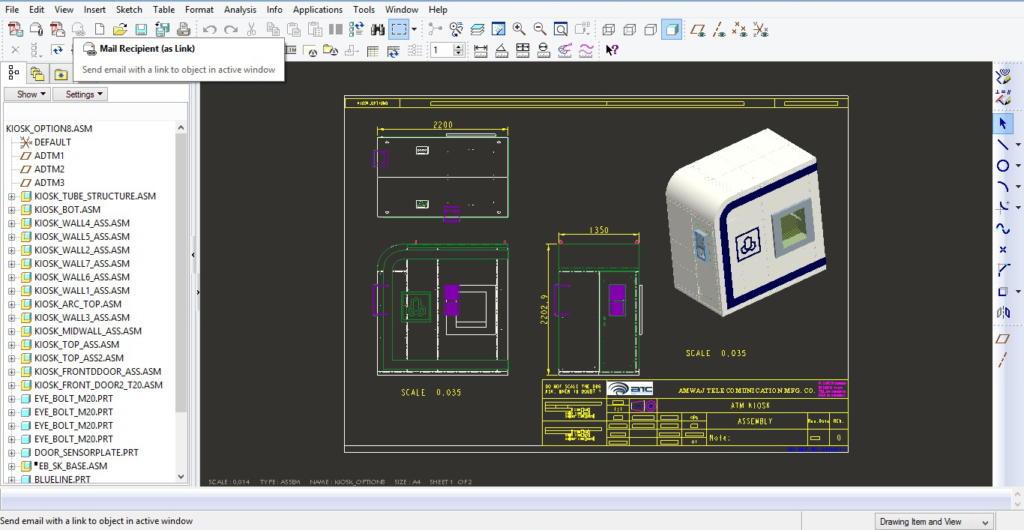Viewport: 1024px width, 530px height.
Task: Click the Spline curve tool
Action: [x=1003, y=228]
